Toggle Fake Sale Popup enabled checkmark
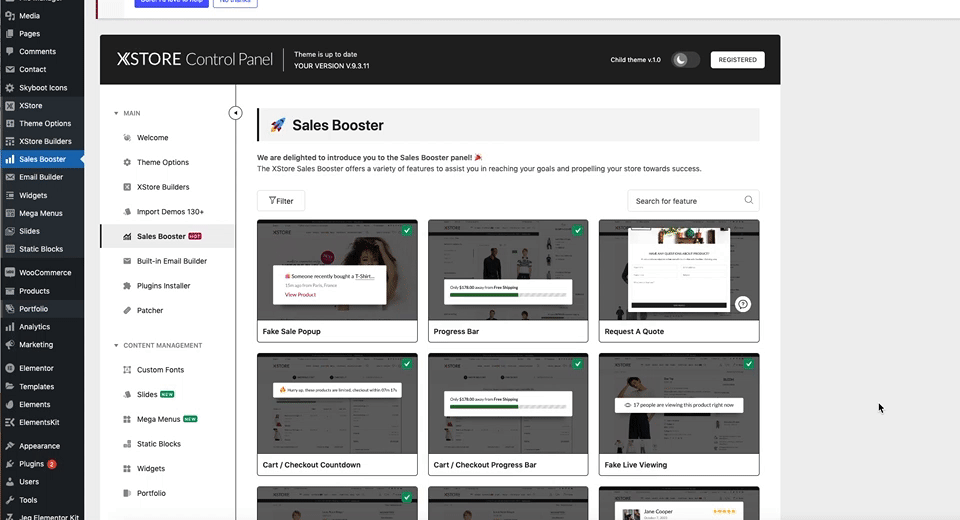The width and height of the screenshot is (960, 520). (x=407, y=230)
